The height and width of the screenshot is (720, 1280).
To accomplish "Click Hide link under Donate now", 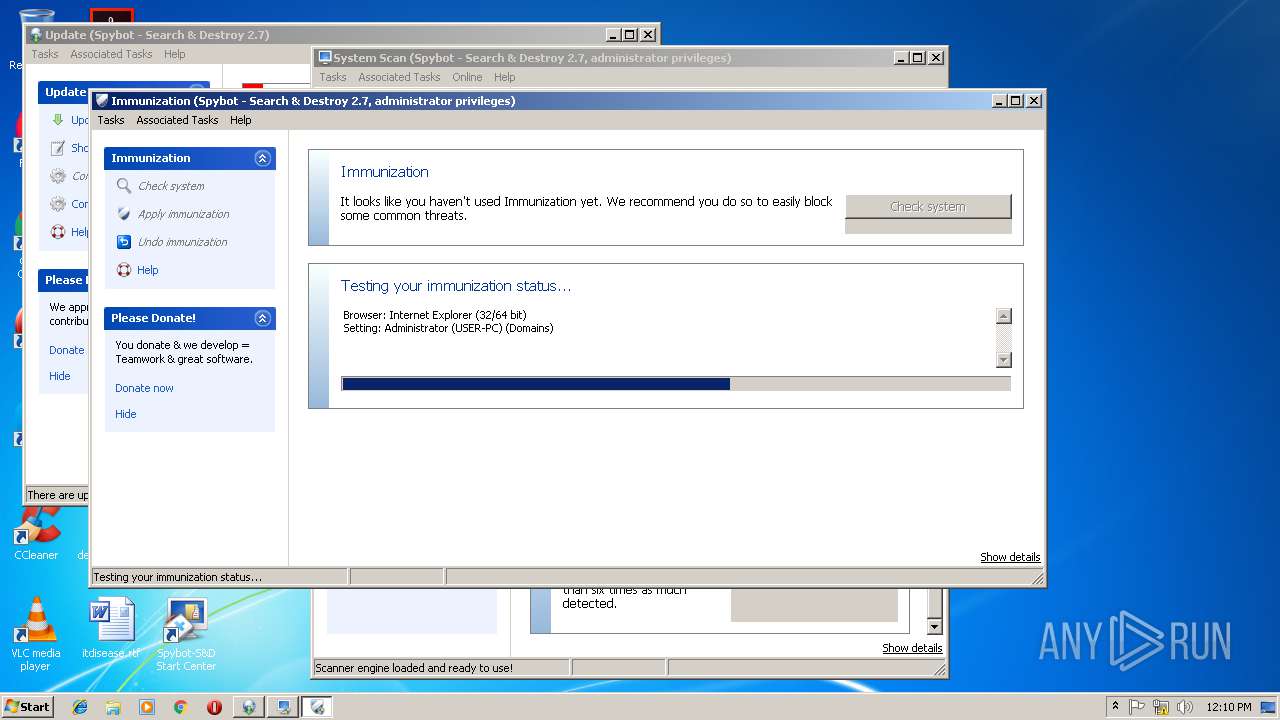I will (125, 414).
